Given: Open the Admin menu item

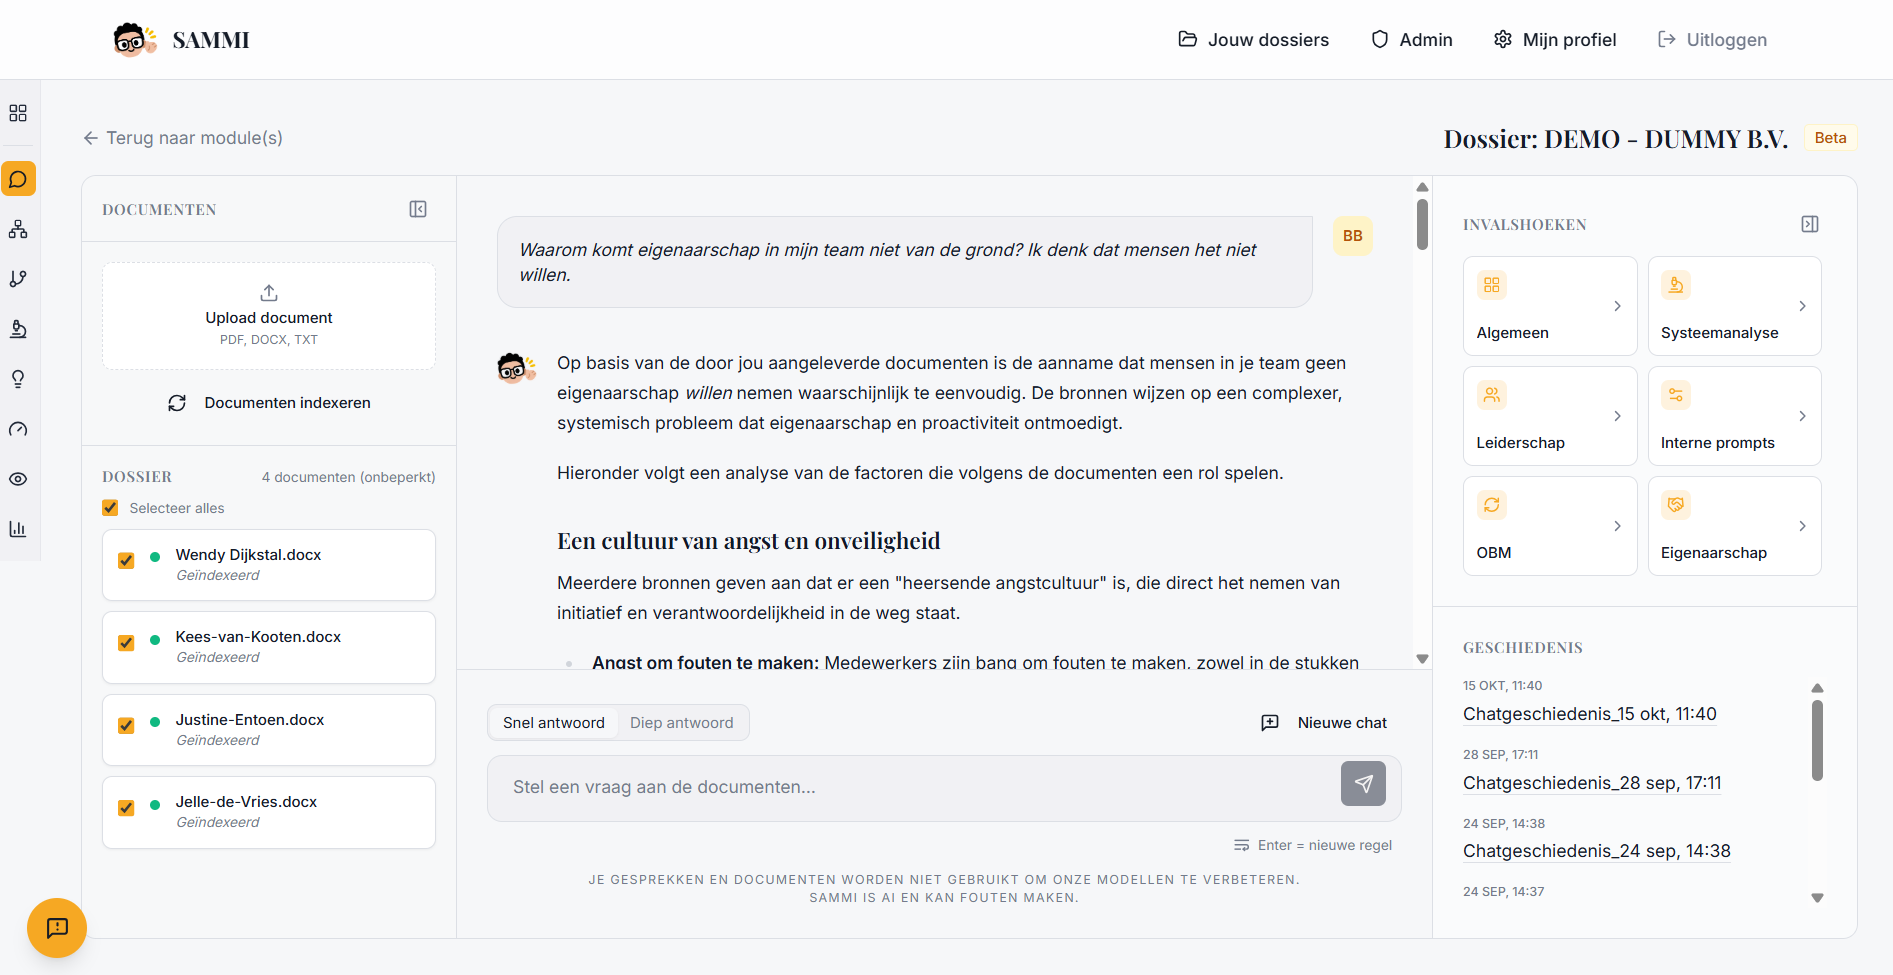Looking at the screenshot, I should click(x=1412, y=40).
